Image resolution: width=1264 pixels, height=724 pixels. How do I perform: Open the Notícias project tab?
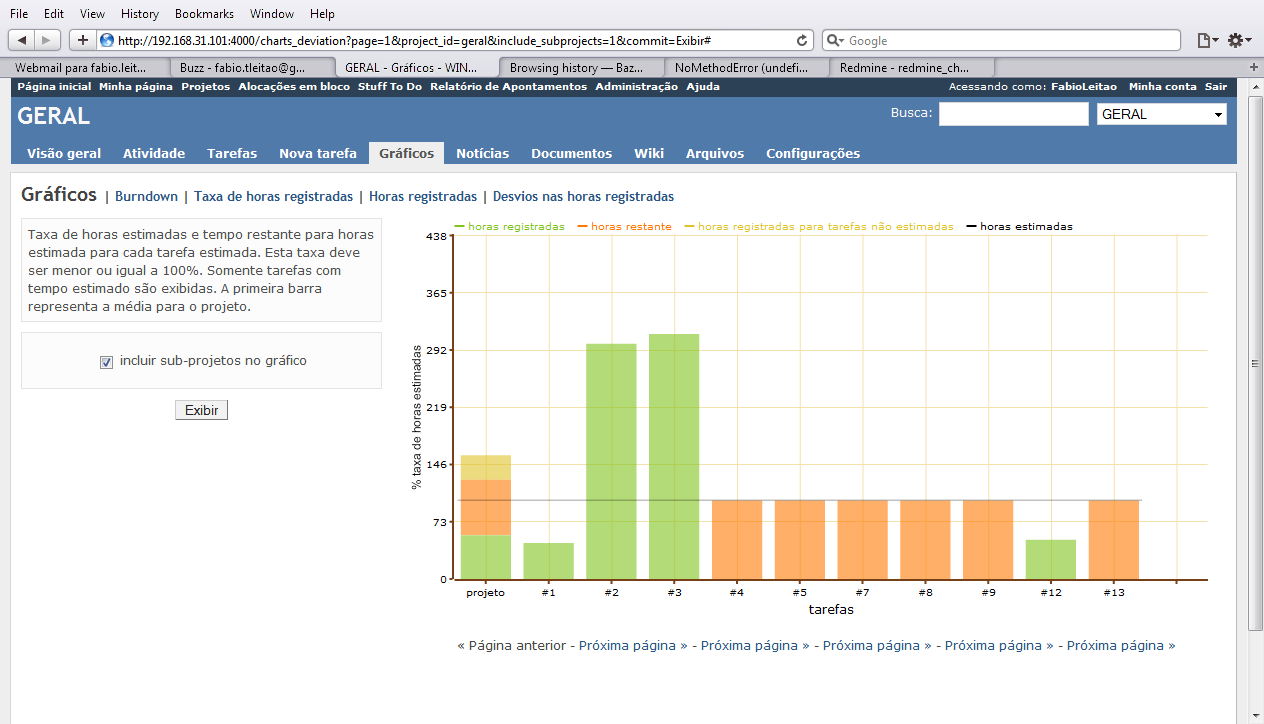[482, 153]
